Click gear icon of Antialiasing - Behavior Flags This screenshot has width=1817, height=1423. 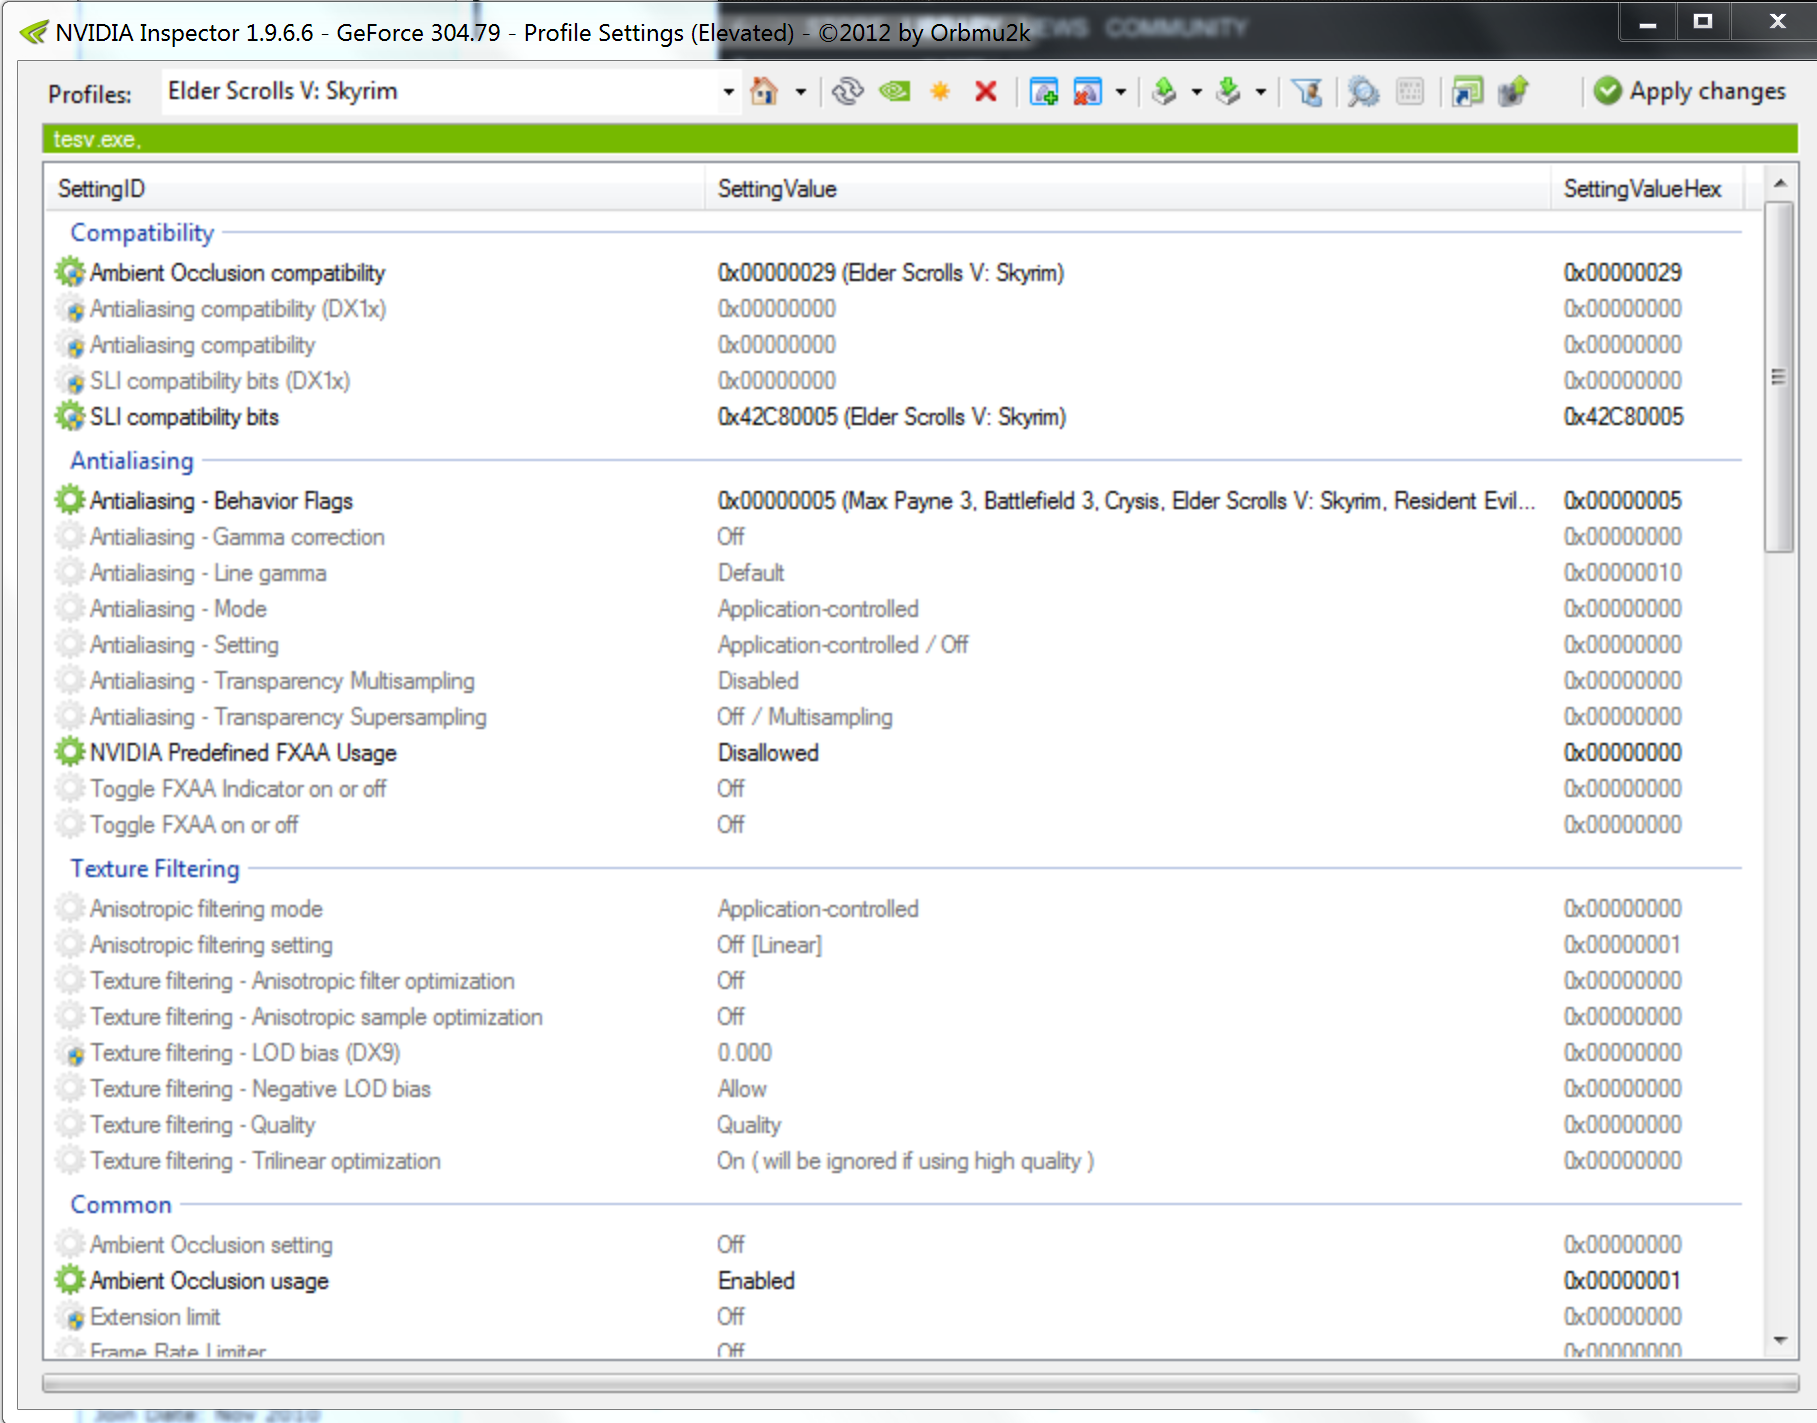click(70, 500)
